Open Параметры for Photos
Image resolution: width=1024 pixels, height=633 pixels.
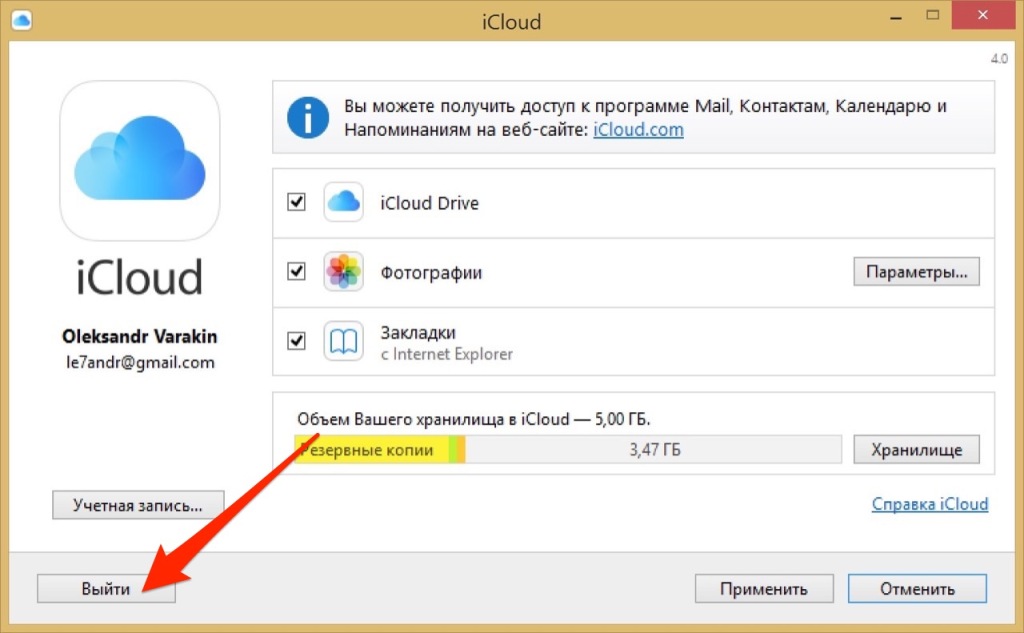(916, 272)
